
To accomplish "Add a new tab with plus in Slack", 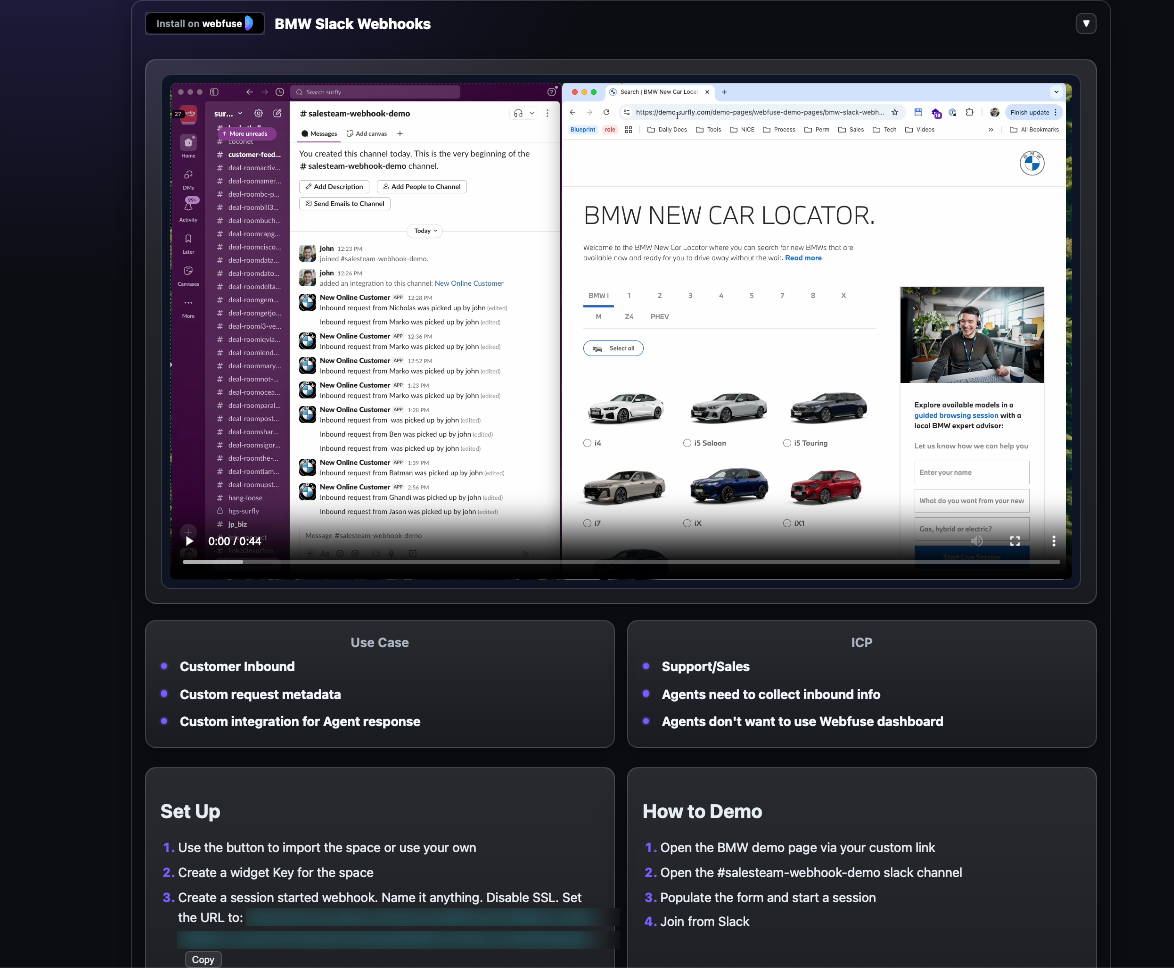I will [x=400, y=133].
